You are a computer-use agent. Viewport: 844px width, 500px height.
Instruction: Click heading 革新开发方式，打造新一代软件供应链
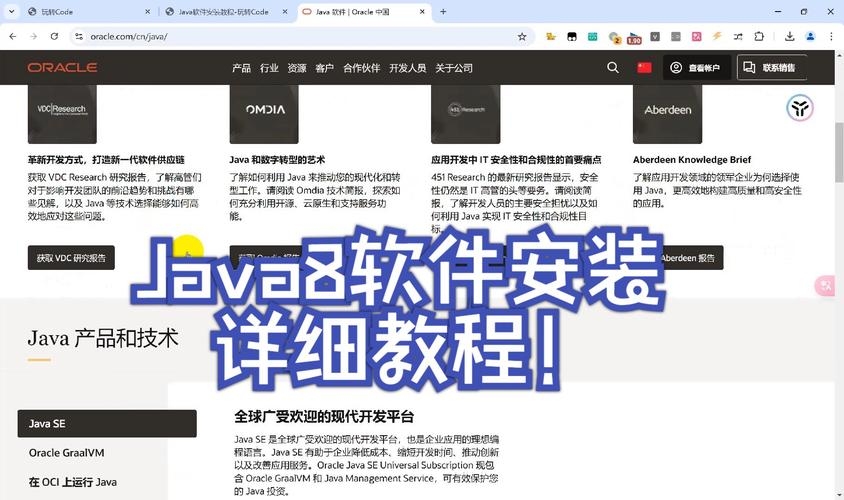[106, 160]
